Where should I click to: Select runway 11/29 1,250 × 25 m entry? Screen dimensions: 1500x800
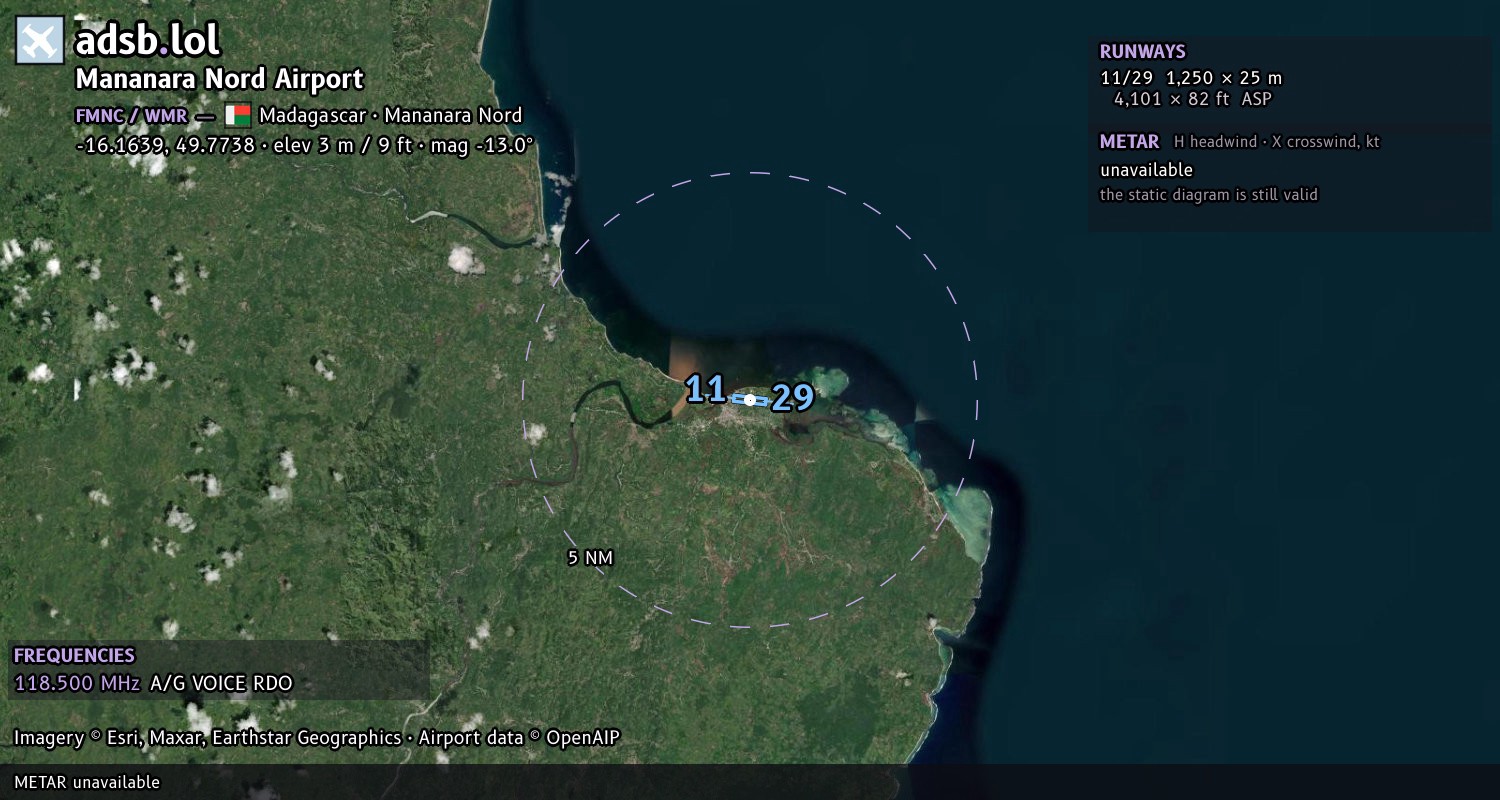click(x=1191, y=78)
